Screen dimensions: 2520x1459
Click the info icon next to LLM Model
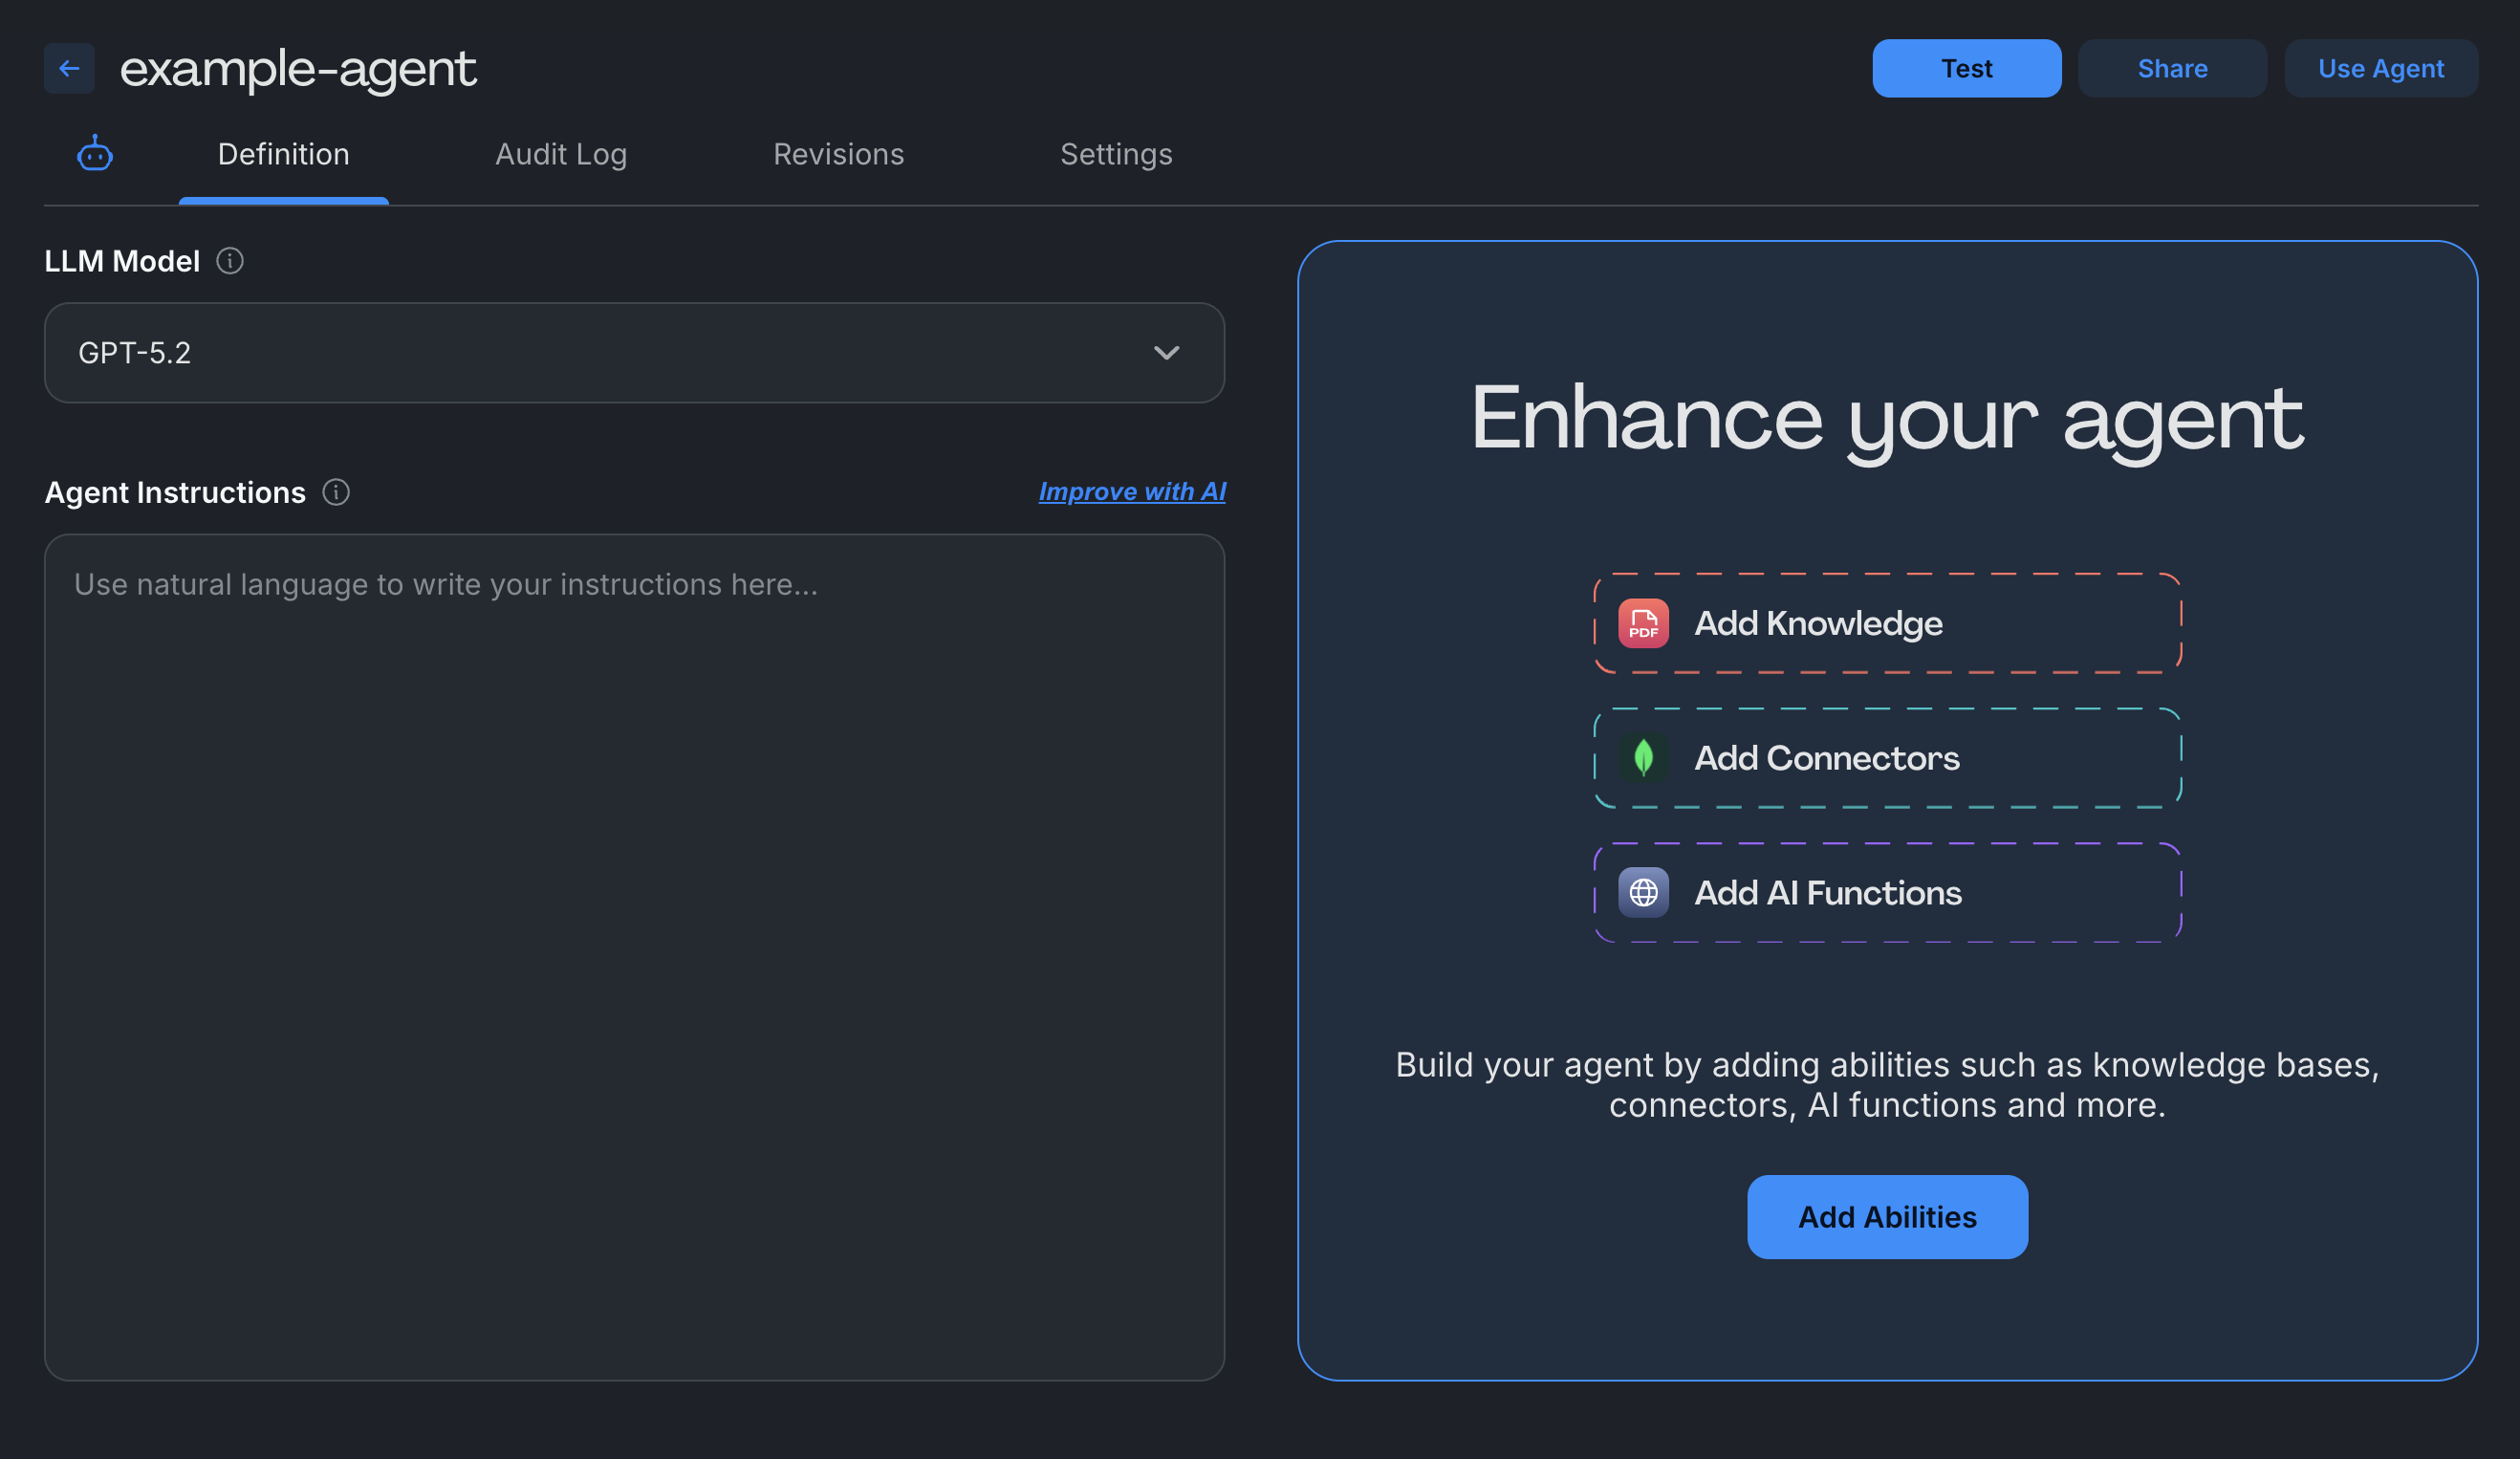coord(230,261)
